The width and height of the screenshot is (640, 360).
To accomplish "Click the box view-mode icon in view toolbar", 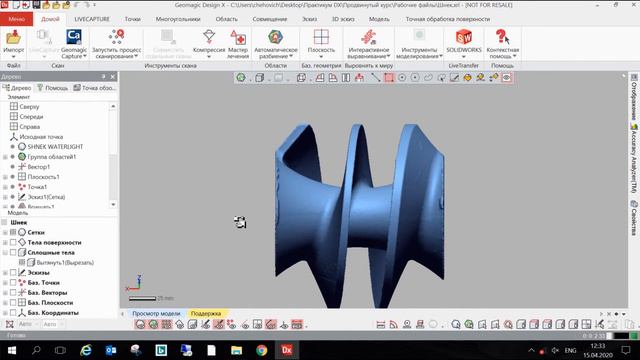I will [x=260, y=78].
